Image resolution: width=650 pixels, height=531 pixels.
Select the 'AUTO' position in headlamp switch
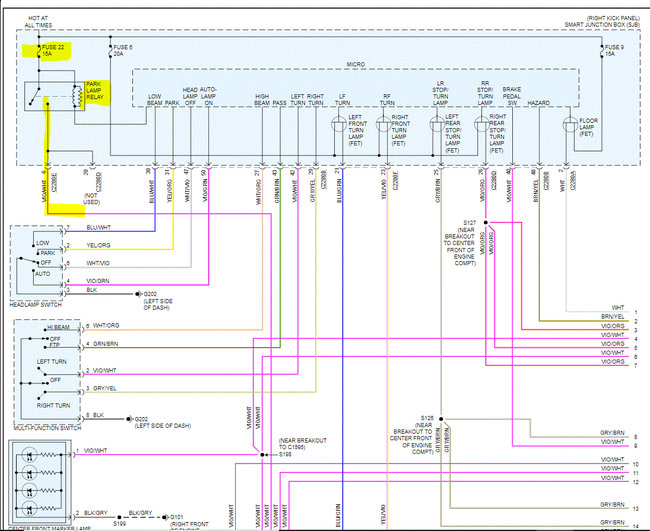pyautogui.click(x=43, y=274)
